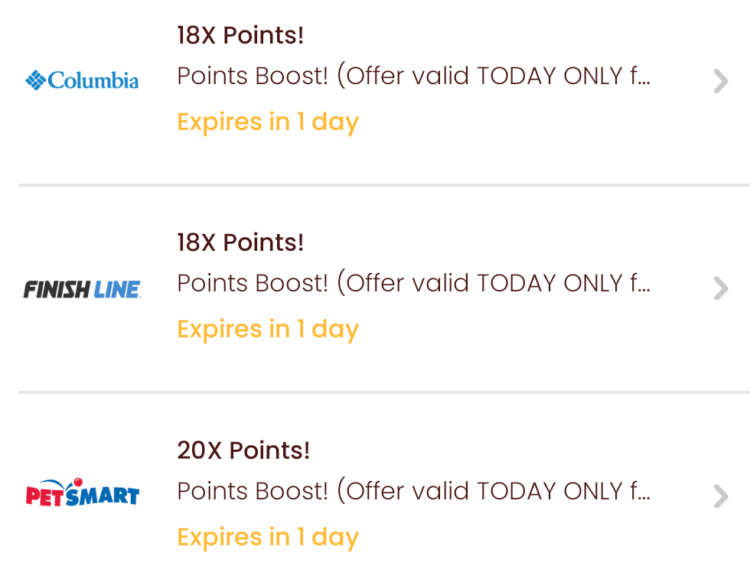Click the Finish Line logo
Viewport: 750px width, 572px height.
click(82, 289)
